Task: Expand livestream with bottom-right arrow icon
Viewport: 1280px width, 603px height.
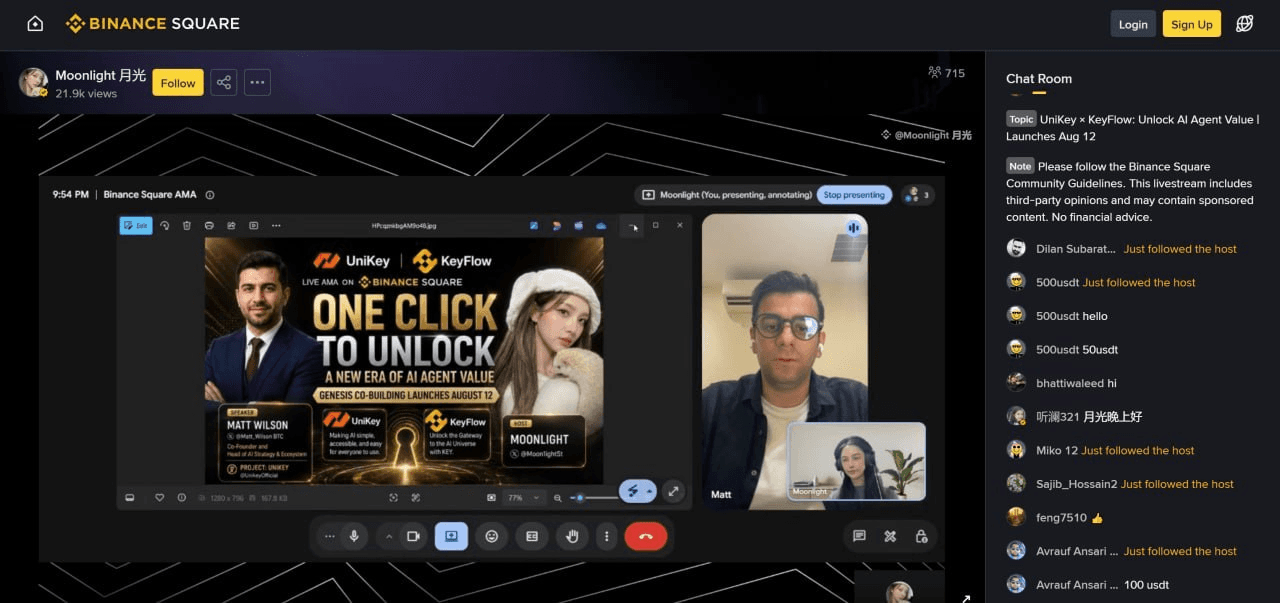Action: 965,598
